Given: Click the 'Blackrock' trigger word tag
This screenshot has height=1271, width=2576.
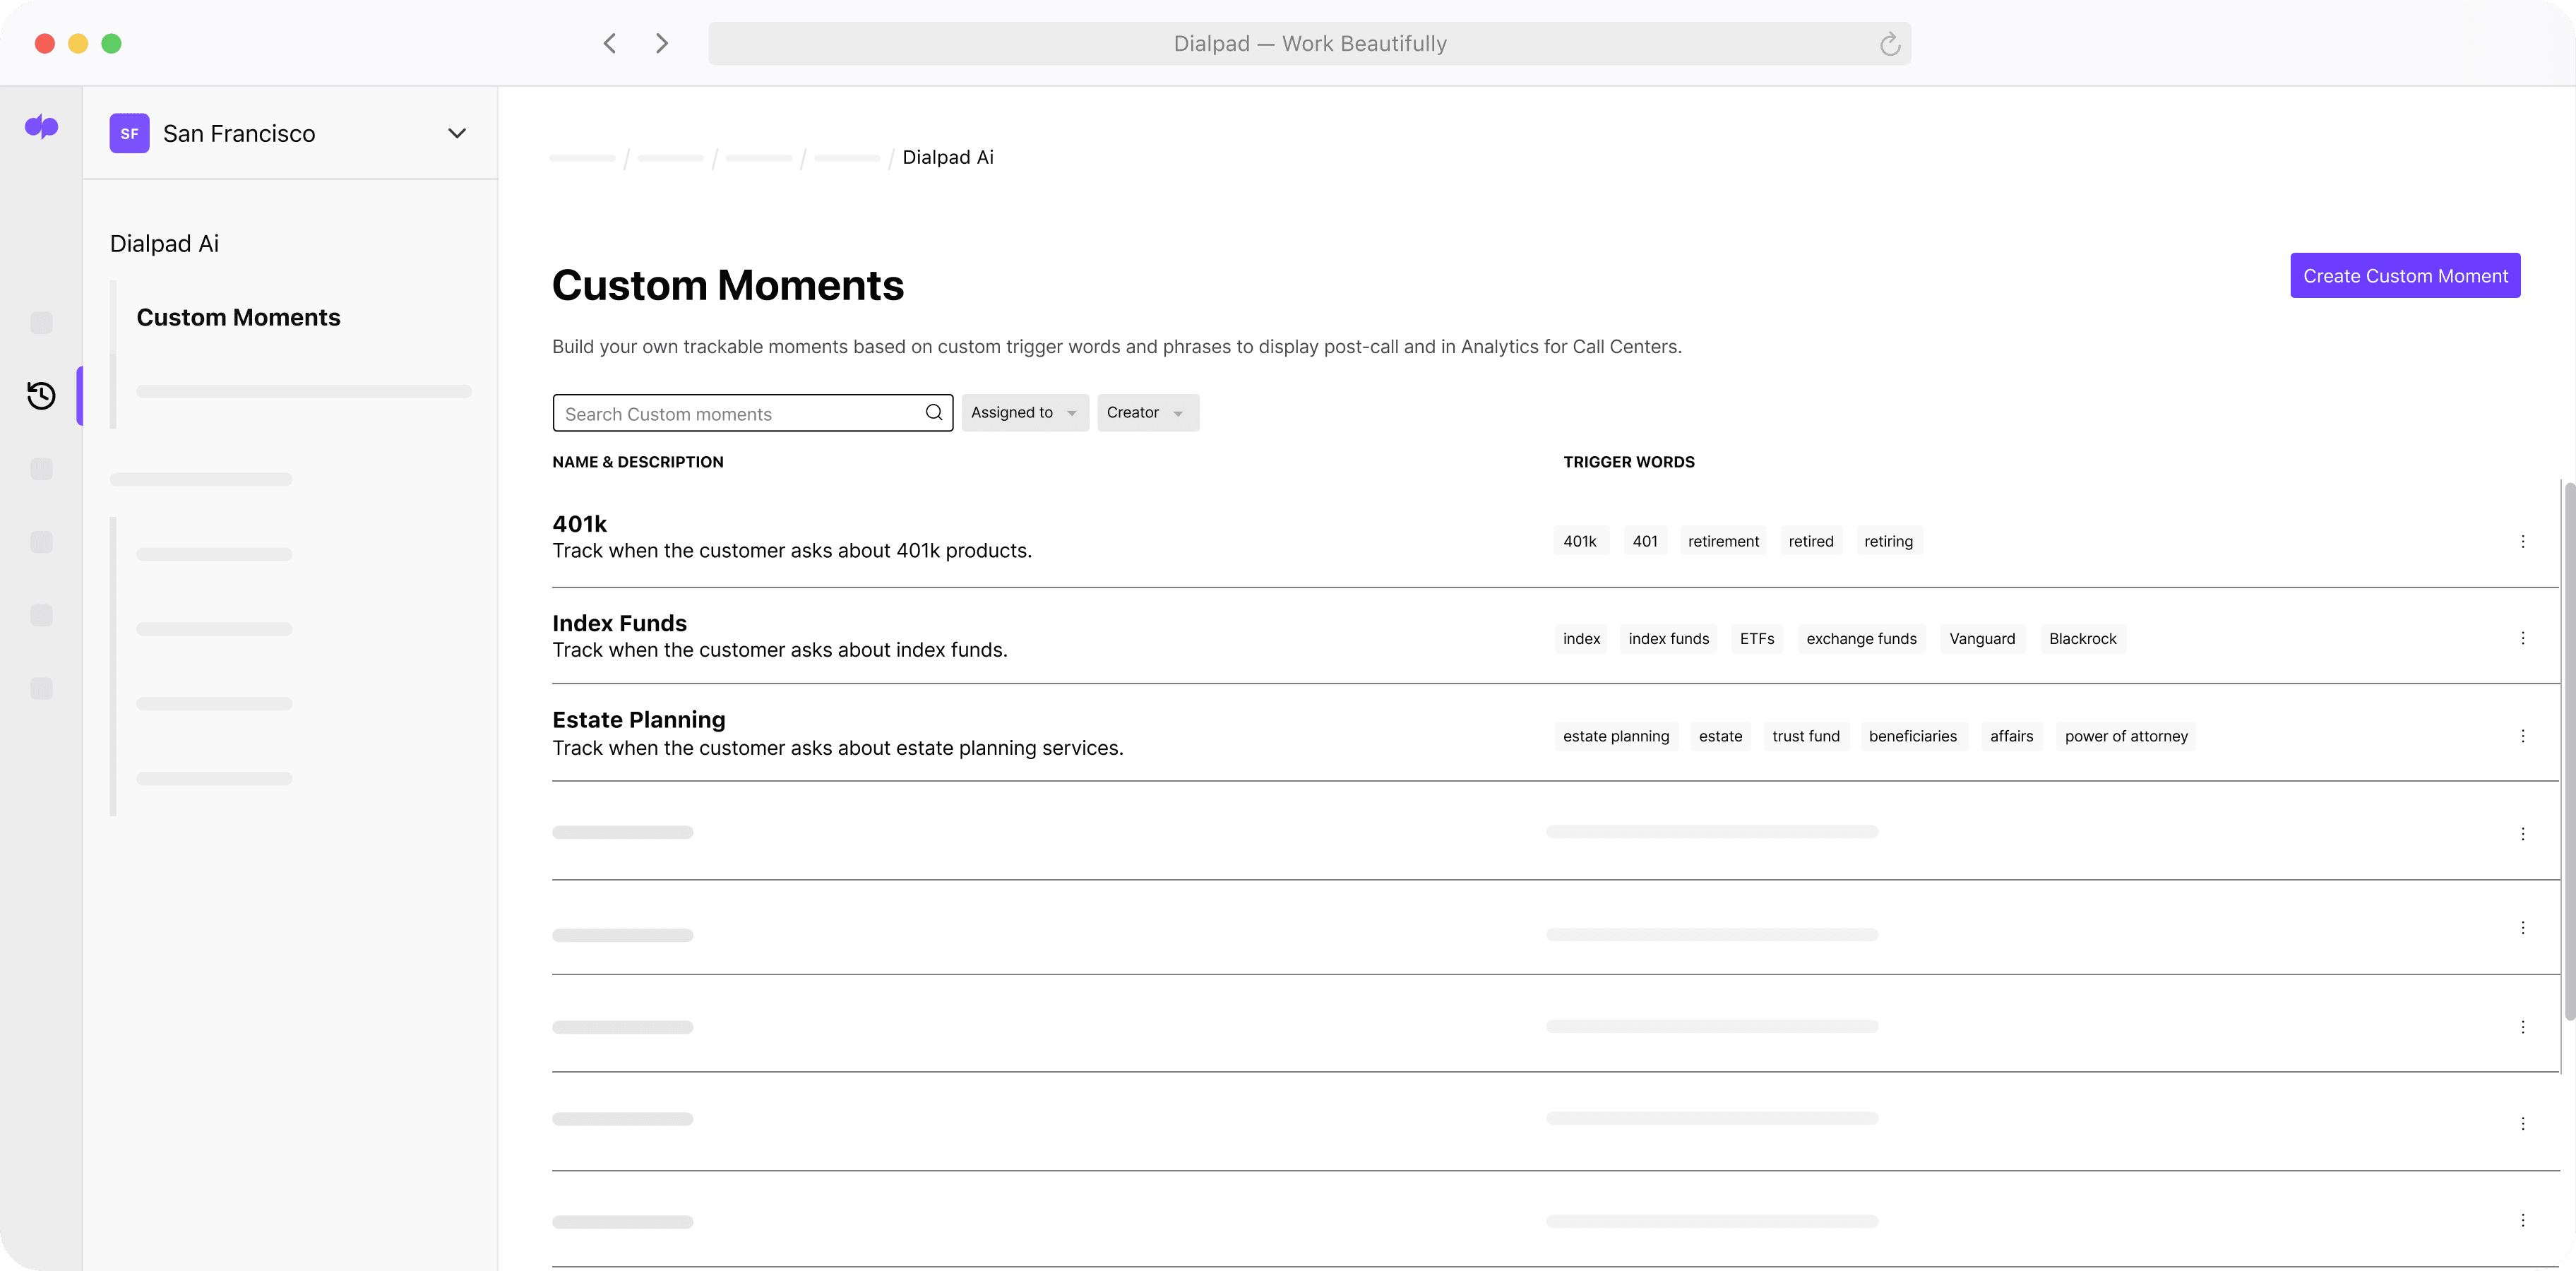Looking at the screenshot, I should pyautogui.click(x=2082, y=638).
